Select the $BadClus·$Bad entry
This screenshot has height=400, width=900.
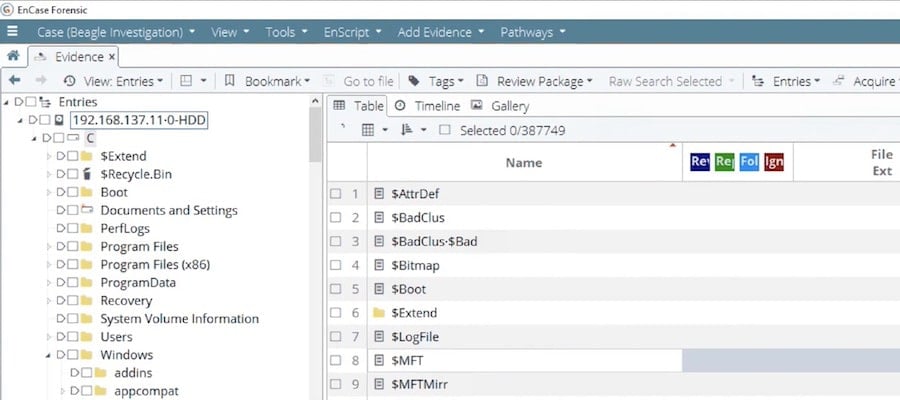point(434,242)
